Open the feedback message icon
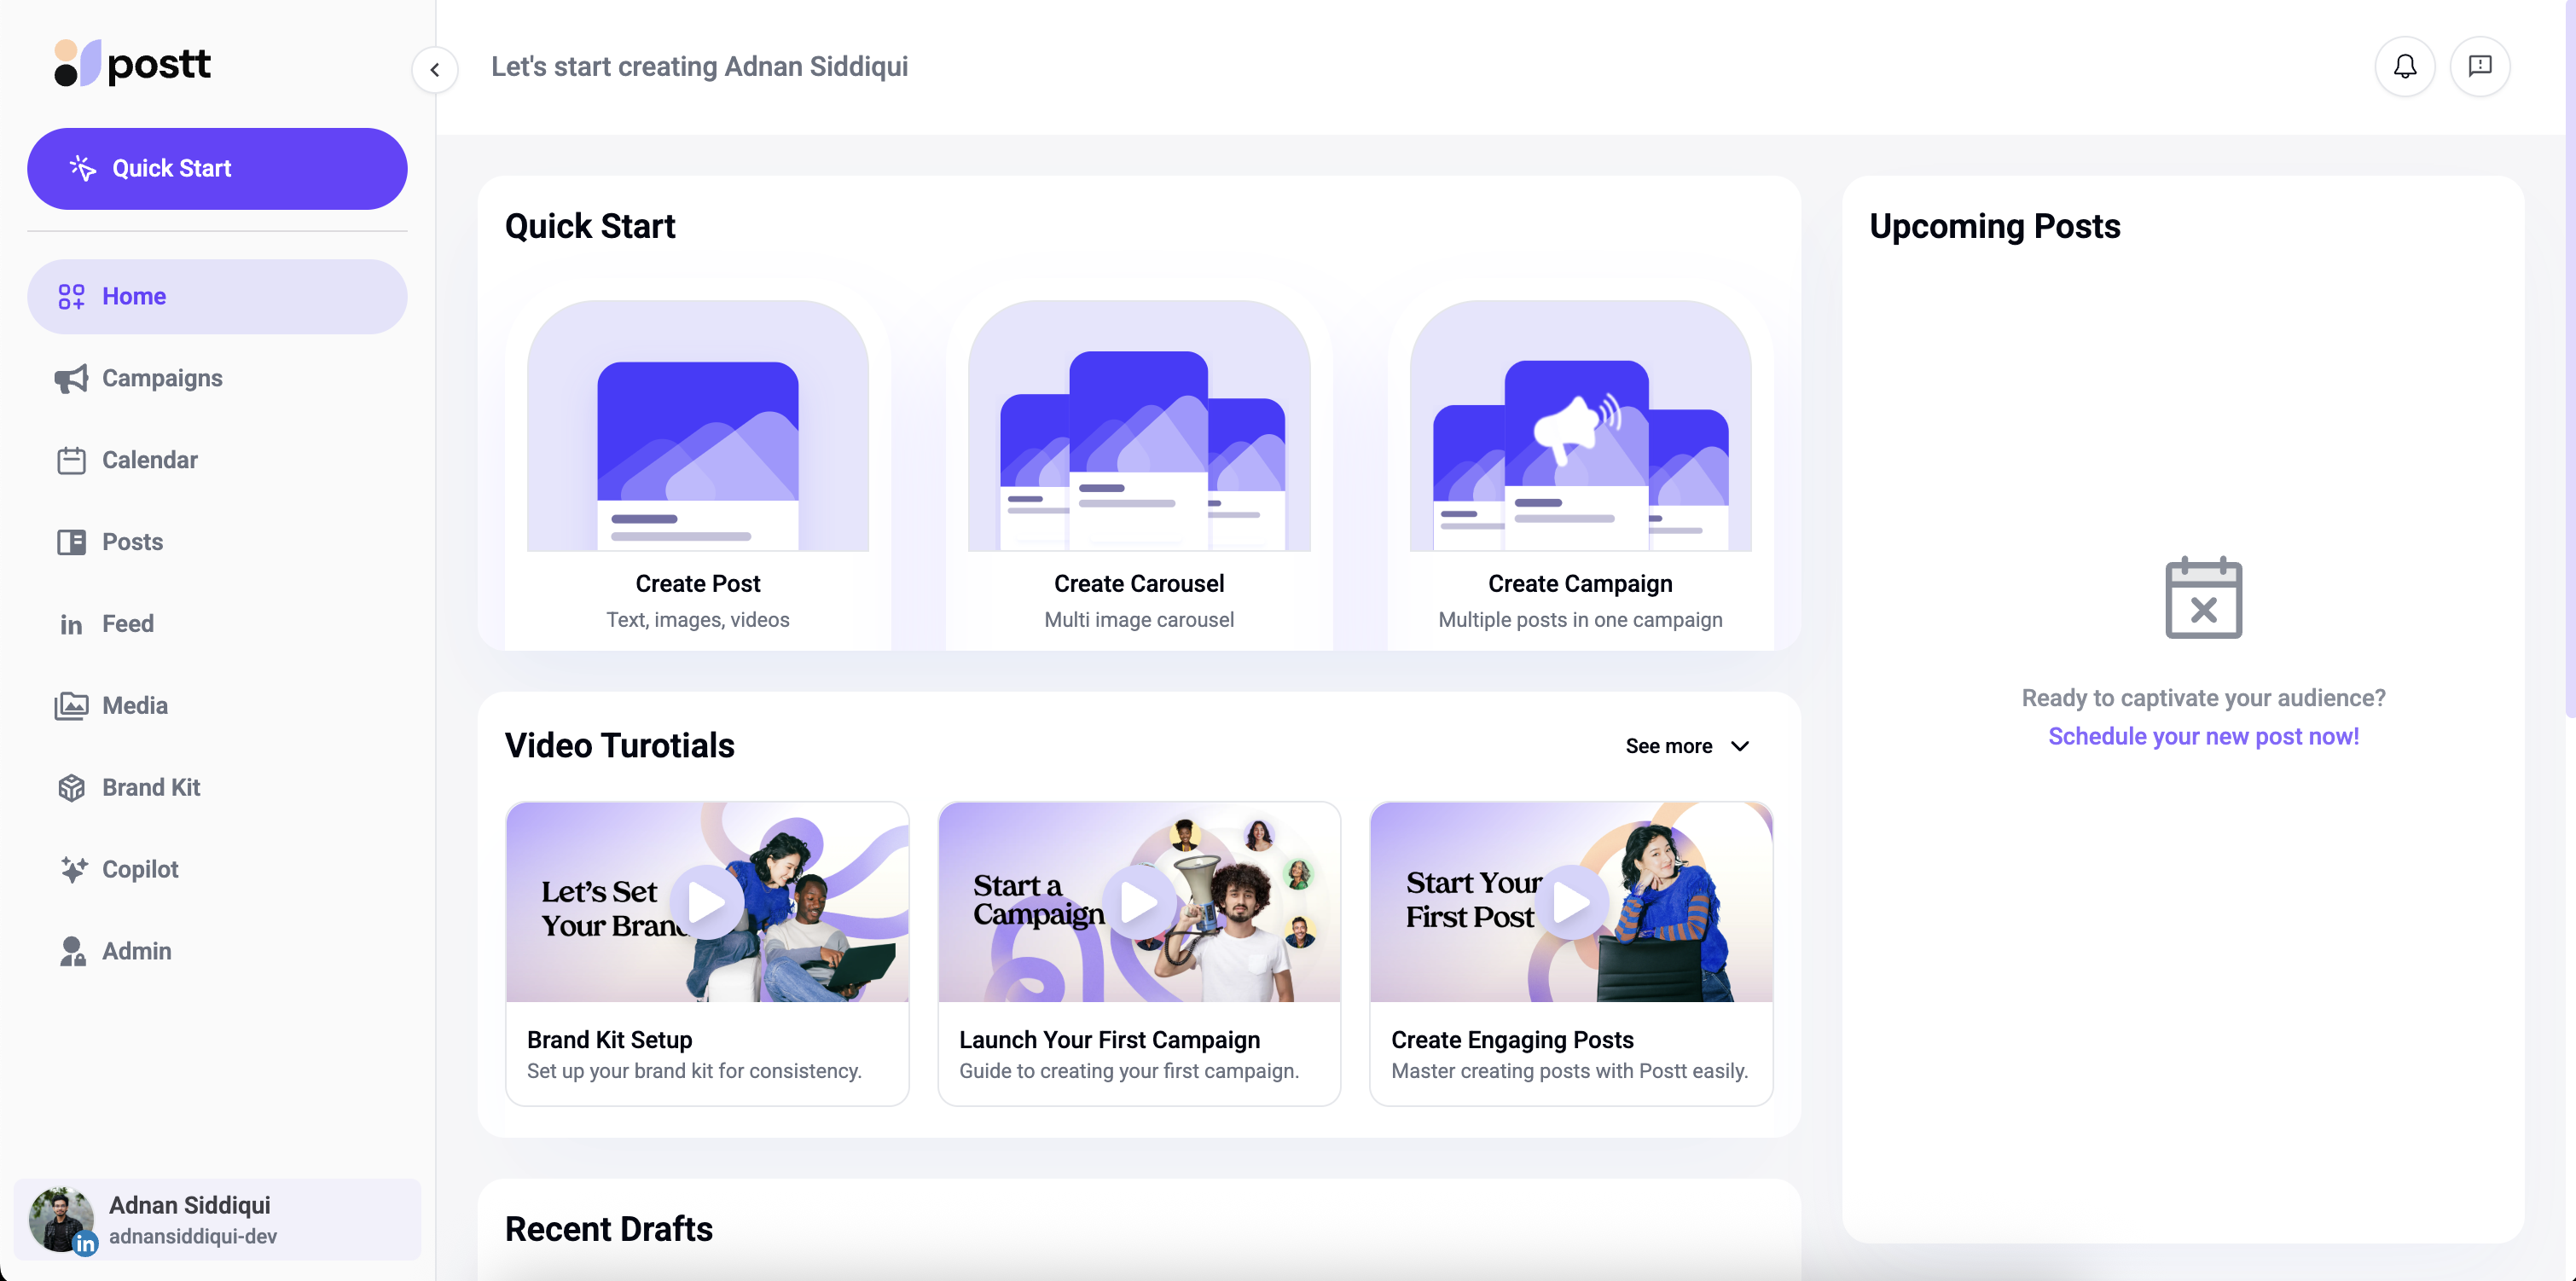Viewport: 2576px width, 1281px height. pyautogui.click(x=2480, y=66)
